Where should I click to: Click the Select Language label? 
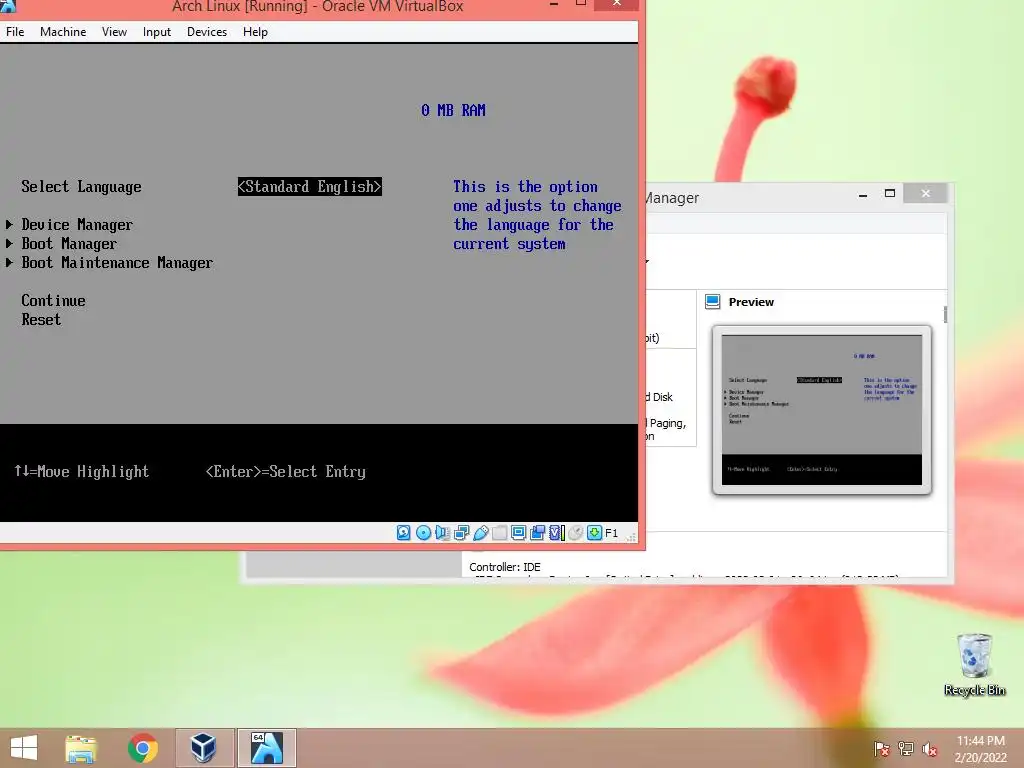(81, 187)
